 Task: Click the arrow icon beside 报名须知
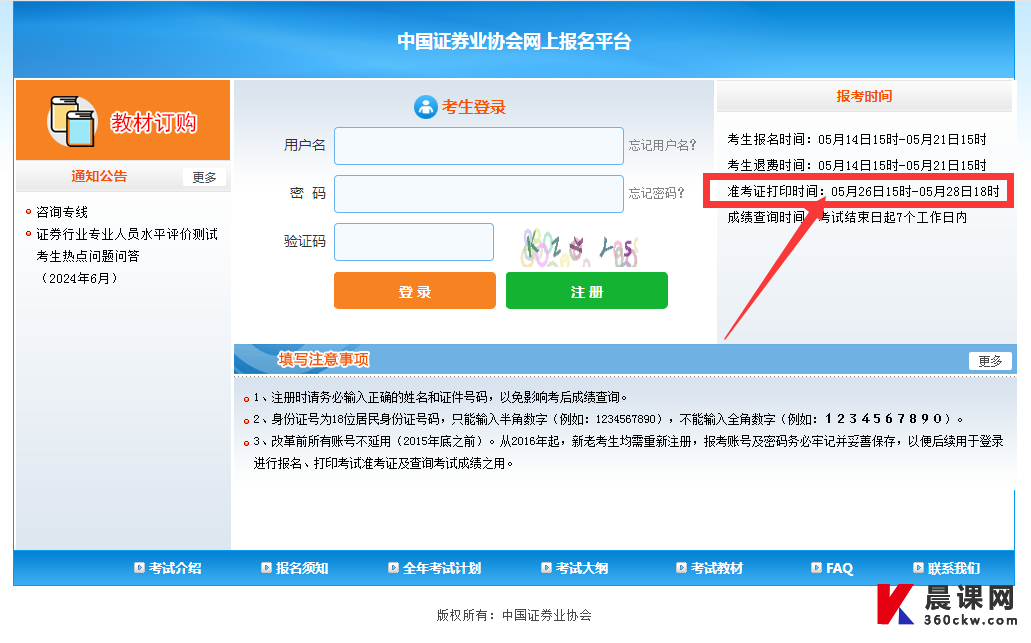coord(266,567)
